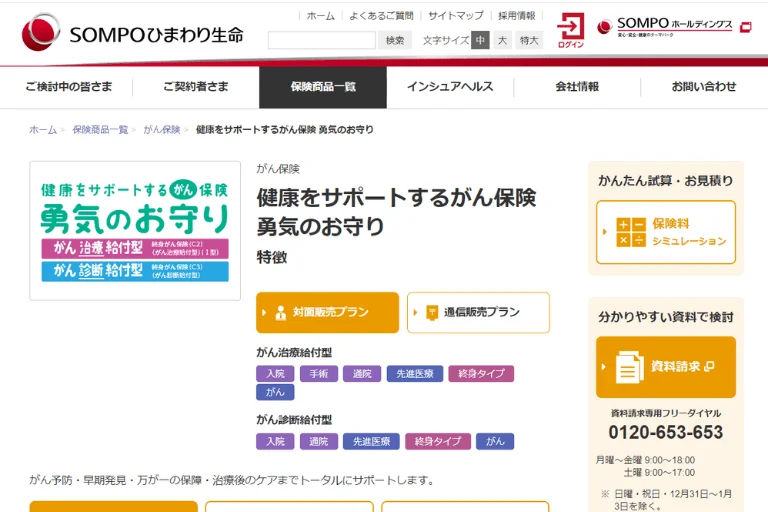Open the SOMPOホールディングス logo link
Screen dimensions: 768x512
coord(665,27)
